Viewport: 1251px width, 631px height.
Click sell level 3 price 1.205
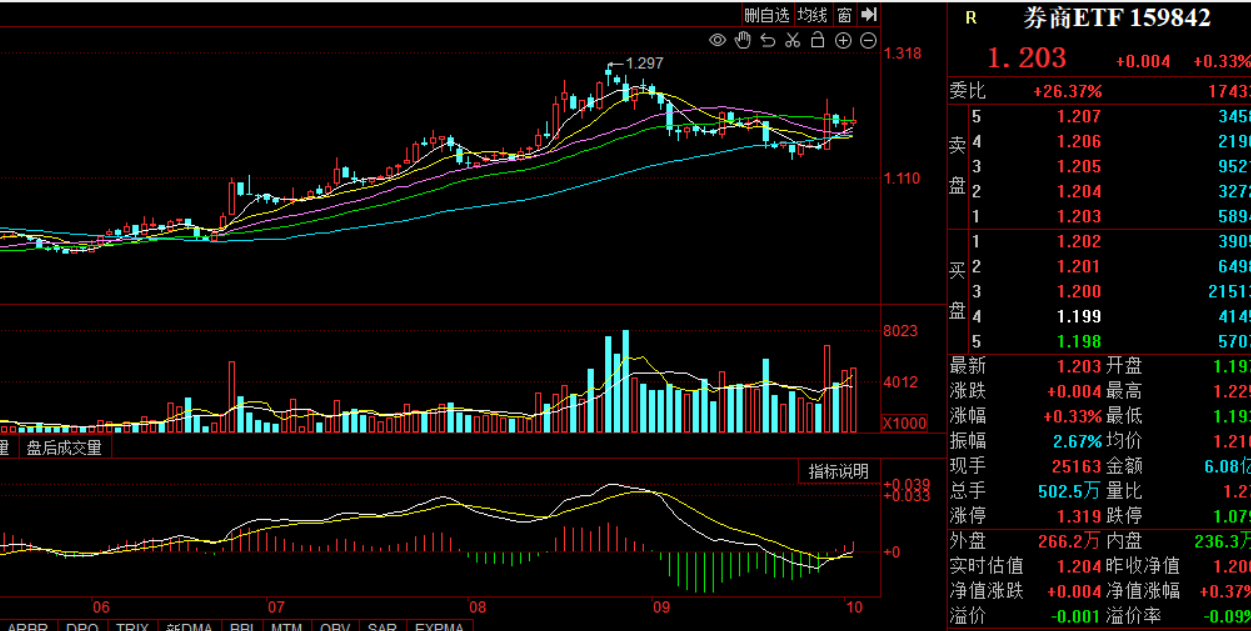tap(1079, 167)
